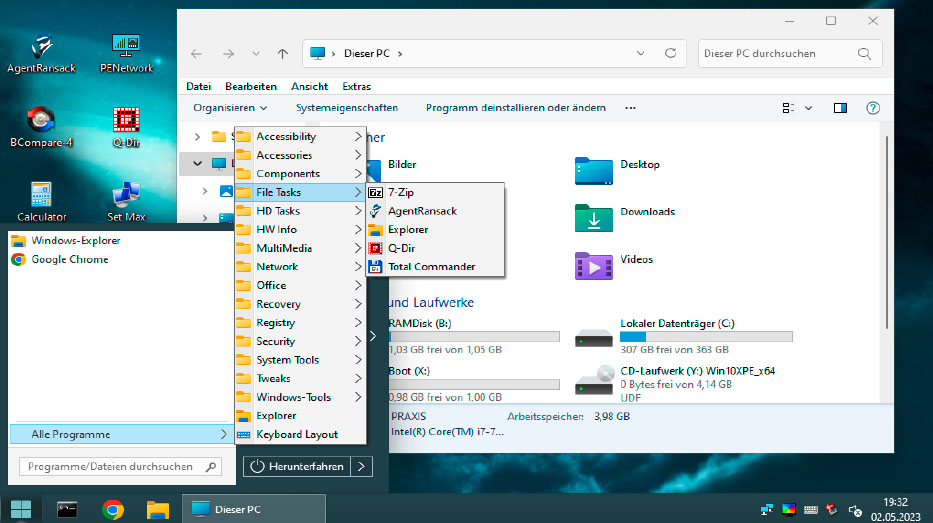Open PENetwork desktop shortcut
The image size is (933, 523).
coord(126,54)
